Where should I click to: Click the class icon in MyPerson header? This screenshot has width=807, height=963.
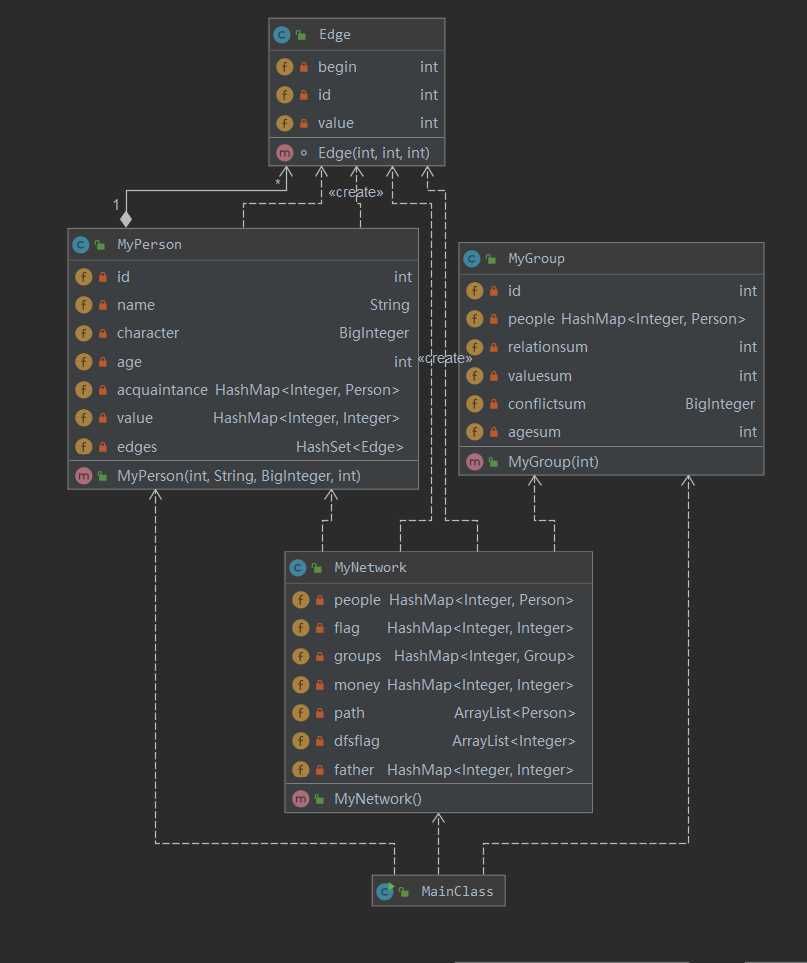tap(80, 245)
